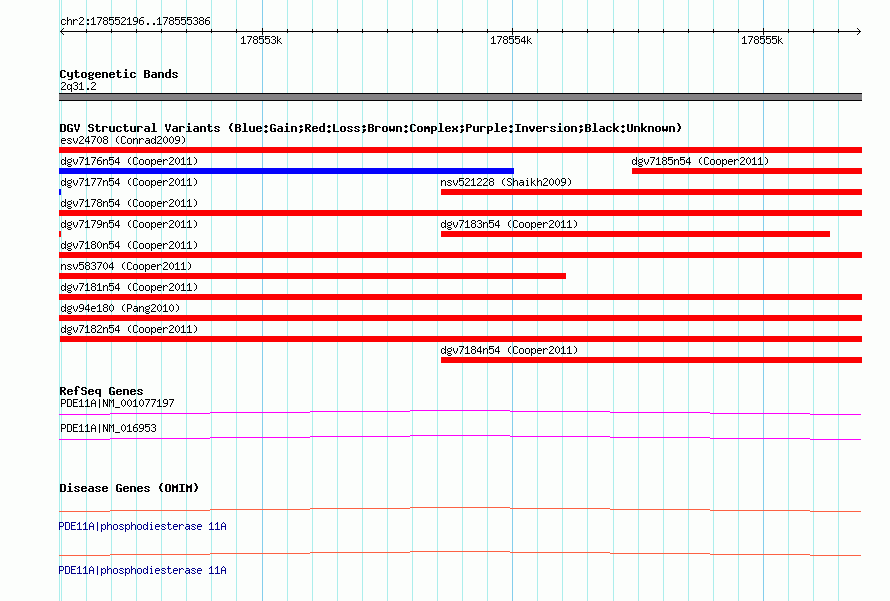Select the red dgv7183n54 loss bar

pos(635,234)
